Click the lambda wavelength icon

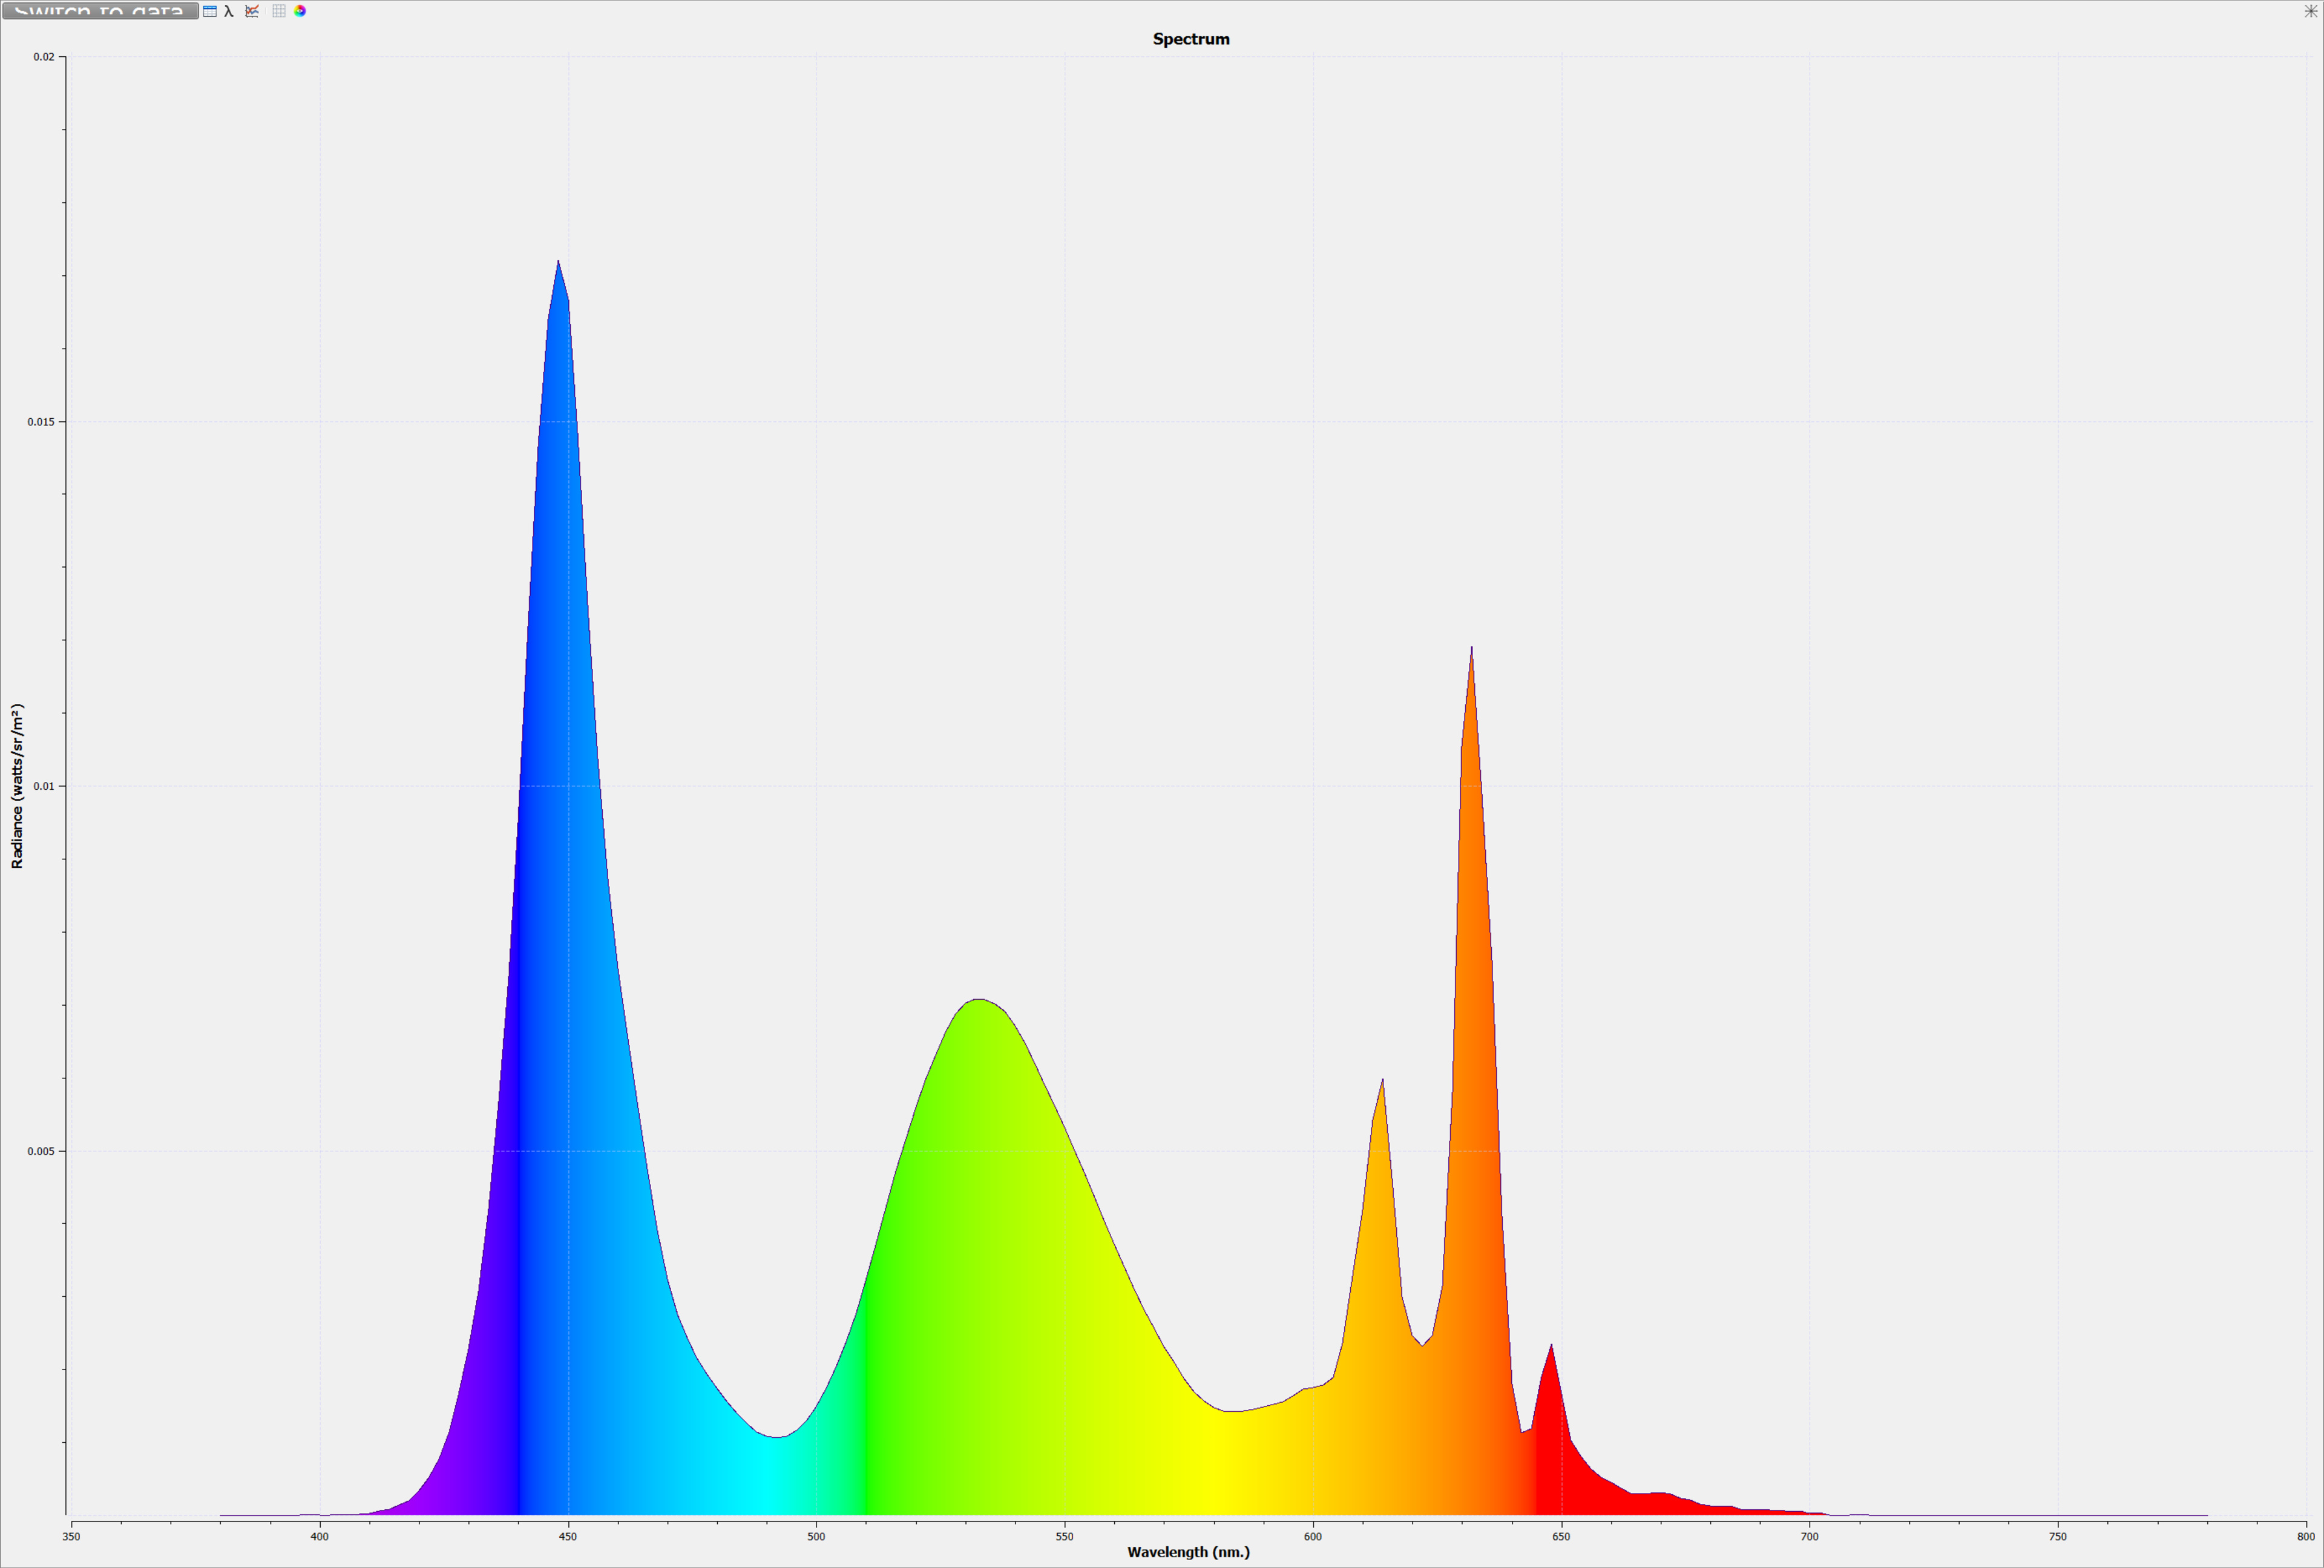(x=229, y=11)
